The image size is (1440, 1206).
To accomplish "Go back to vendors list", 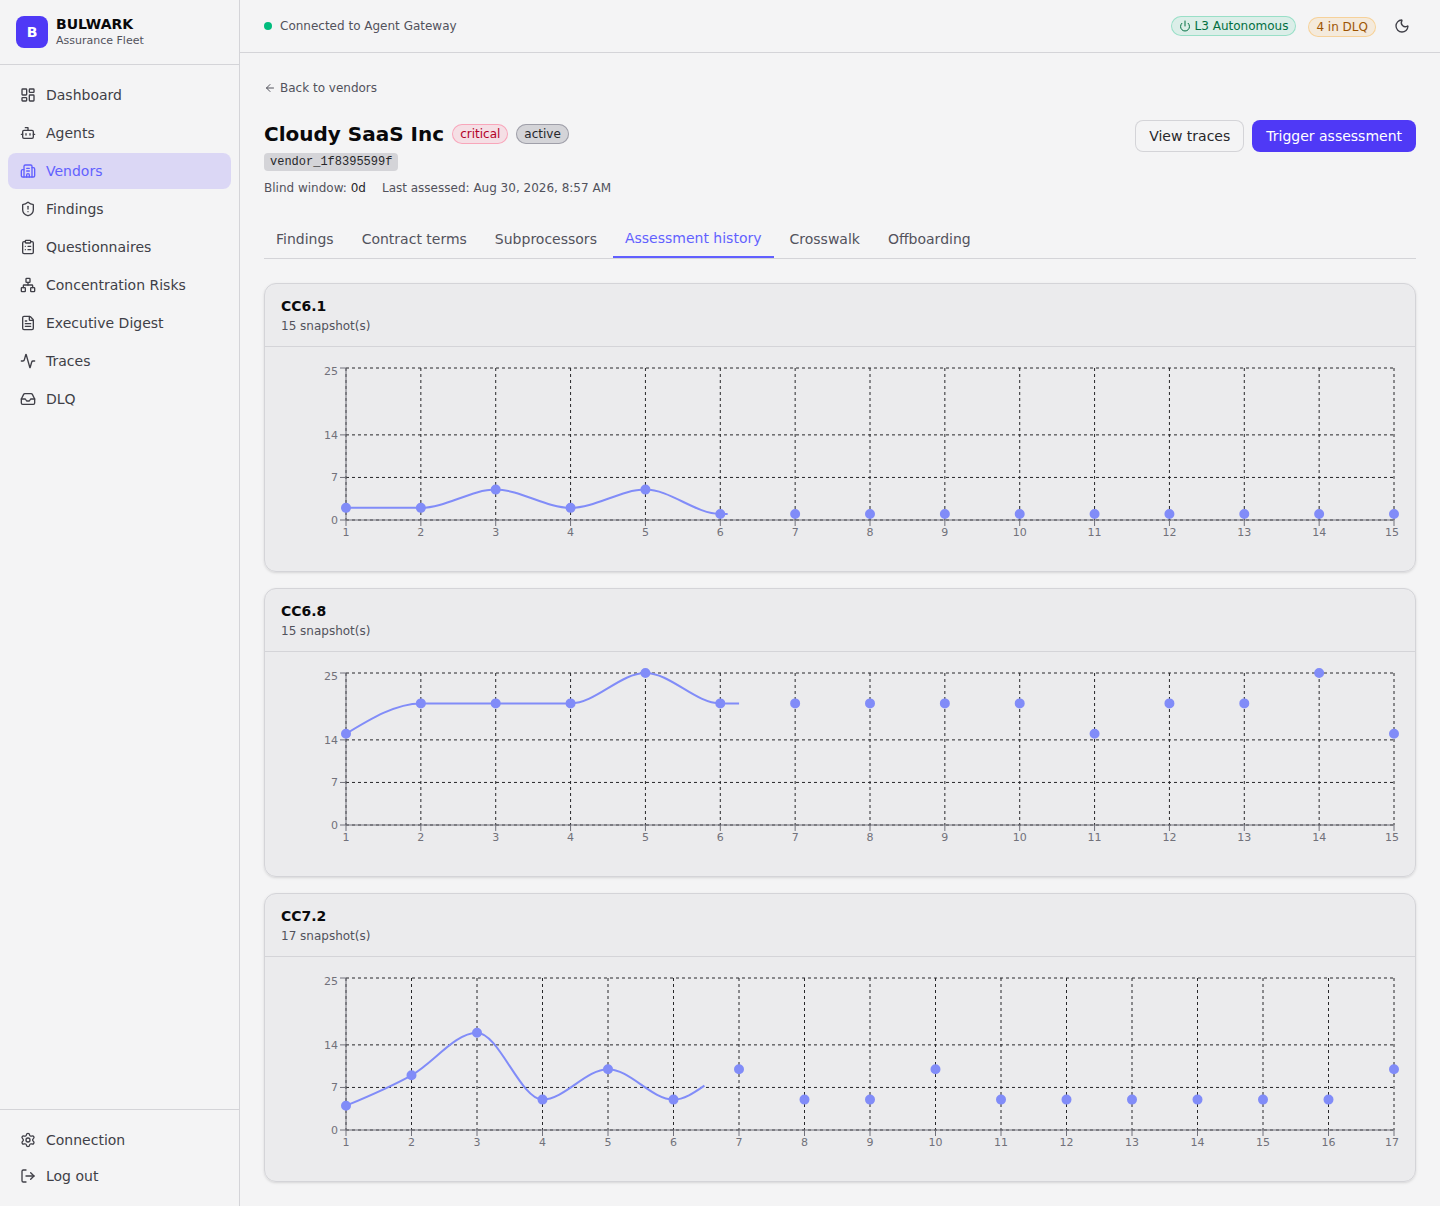I will click(x=321, y=88).
